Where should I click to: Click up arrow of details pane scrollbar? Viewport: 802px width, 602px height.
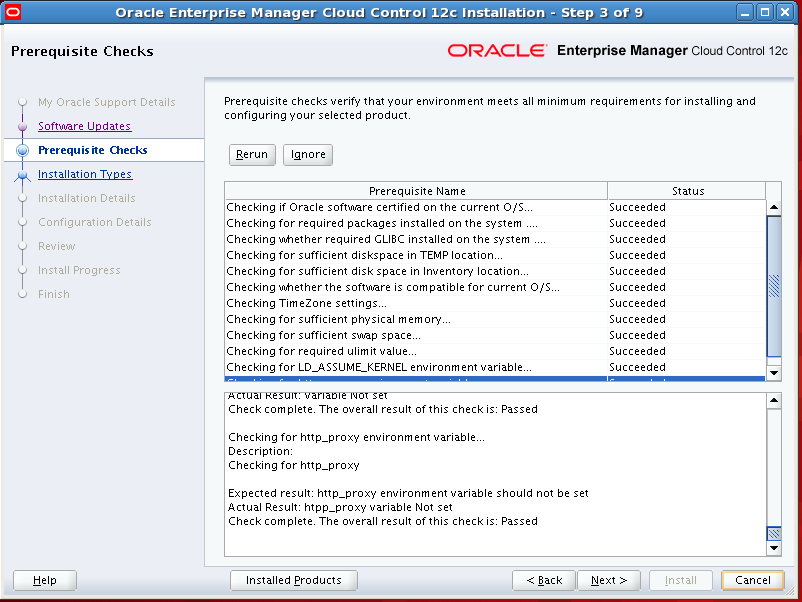pyautogui.click(x=774, y=400)
